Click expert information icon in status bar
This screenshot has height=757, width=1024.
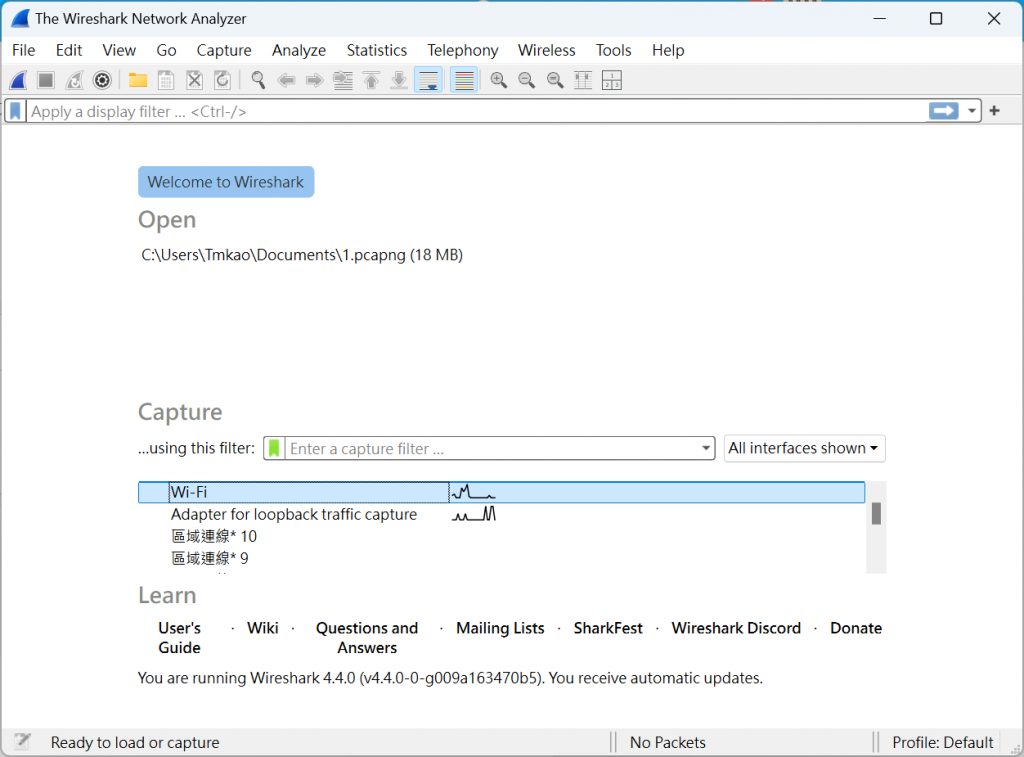(22, 741)
